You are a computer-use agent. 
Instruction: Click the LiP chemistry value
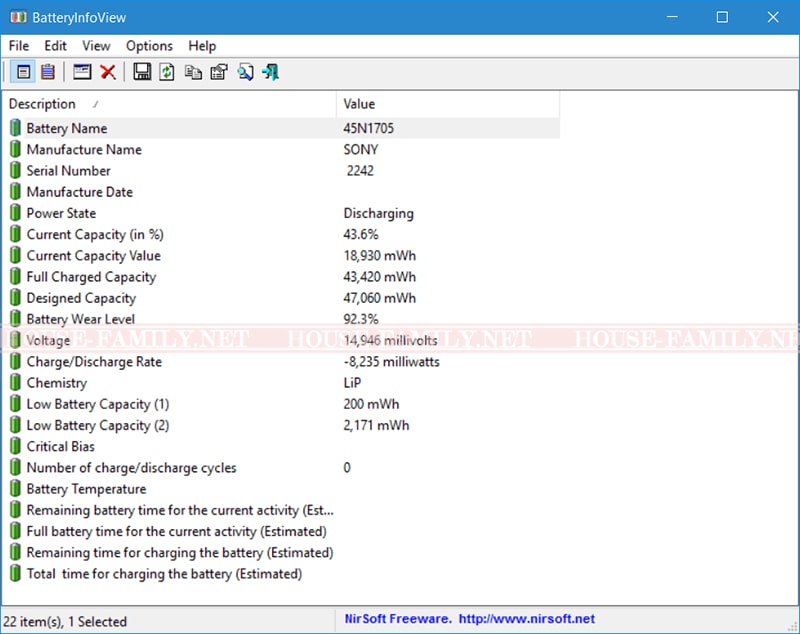[352, 383]
